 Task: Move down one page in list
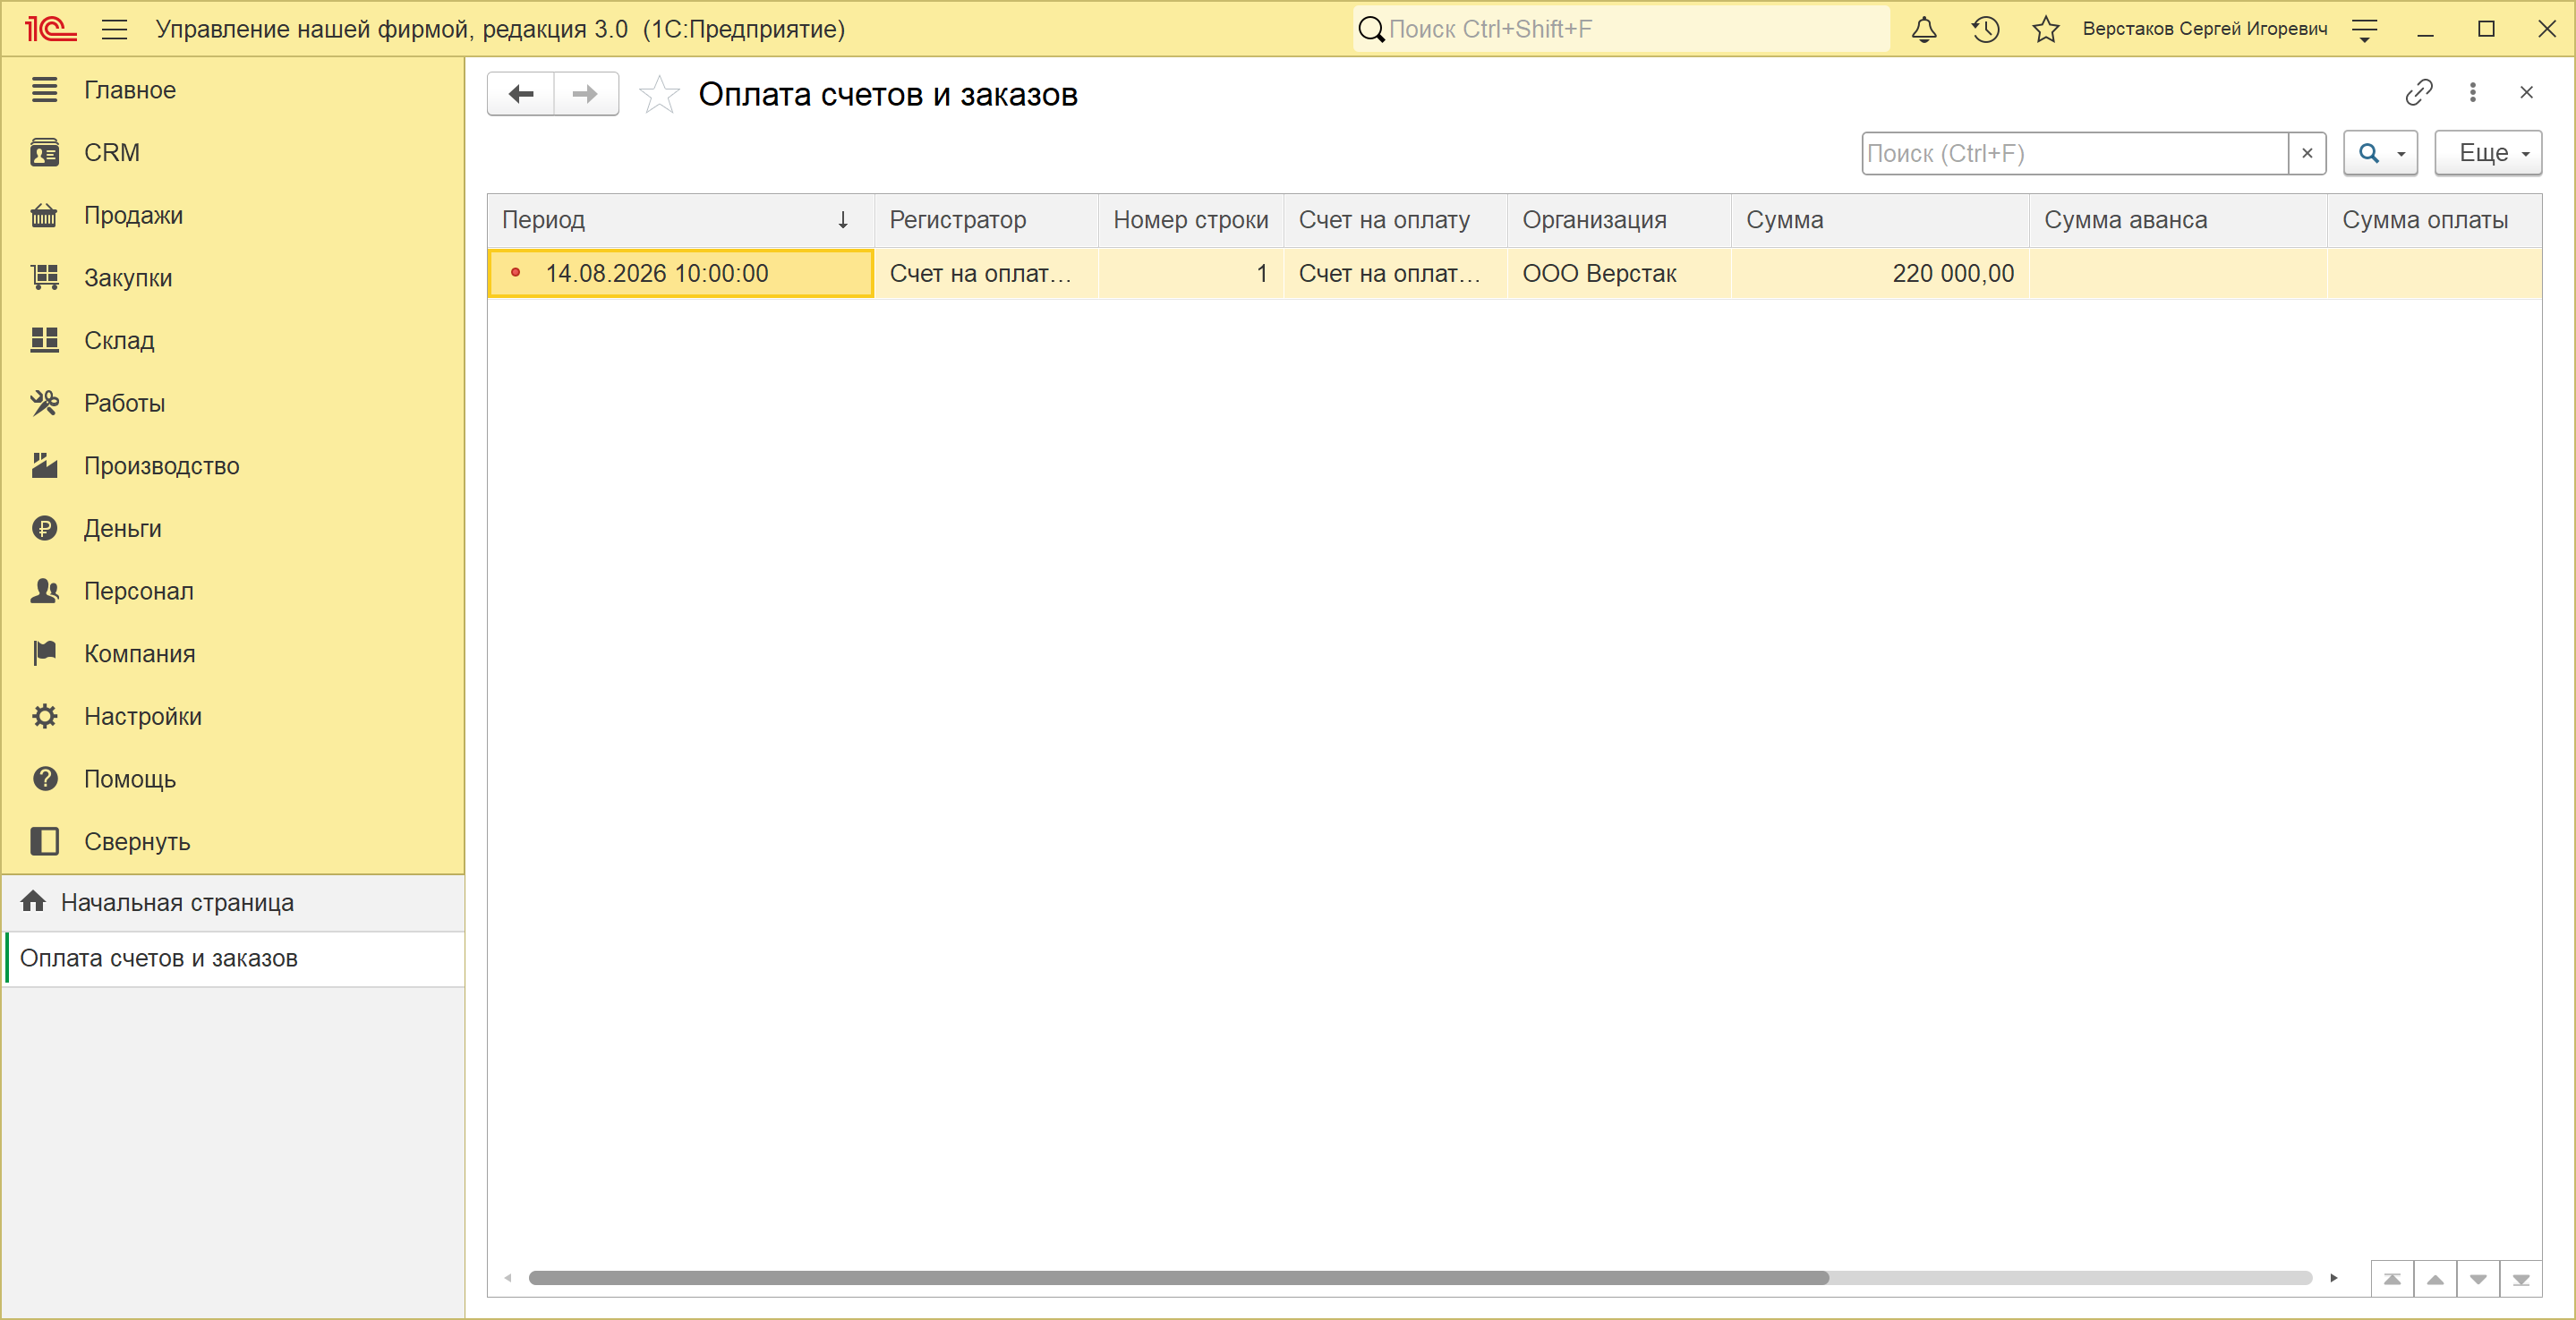click(2478, 1279)
